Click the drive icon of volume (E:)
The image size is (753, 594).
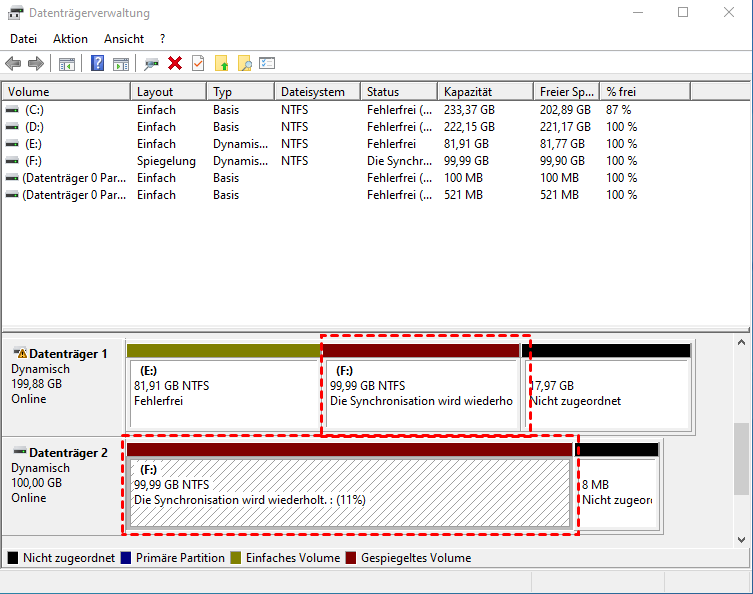(12, 144)
